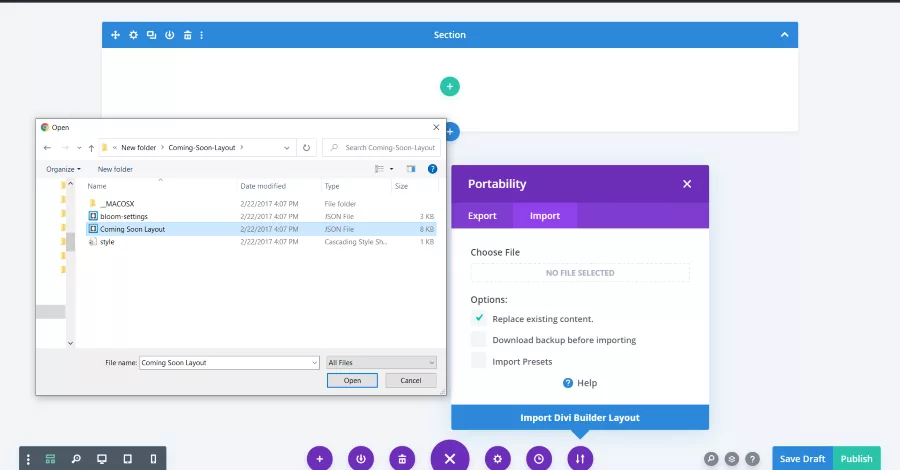Open builder settings dots in bottom-left toolbar
Screen dimensions: 900x470
click(x=28, y=459)
